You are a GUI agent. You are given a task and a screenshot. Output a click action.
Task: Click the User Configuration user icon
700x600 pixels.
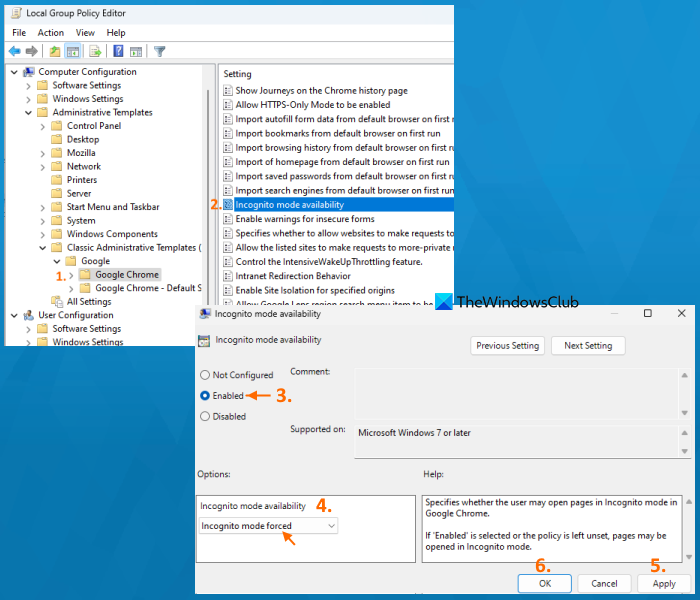(29, 315)
